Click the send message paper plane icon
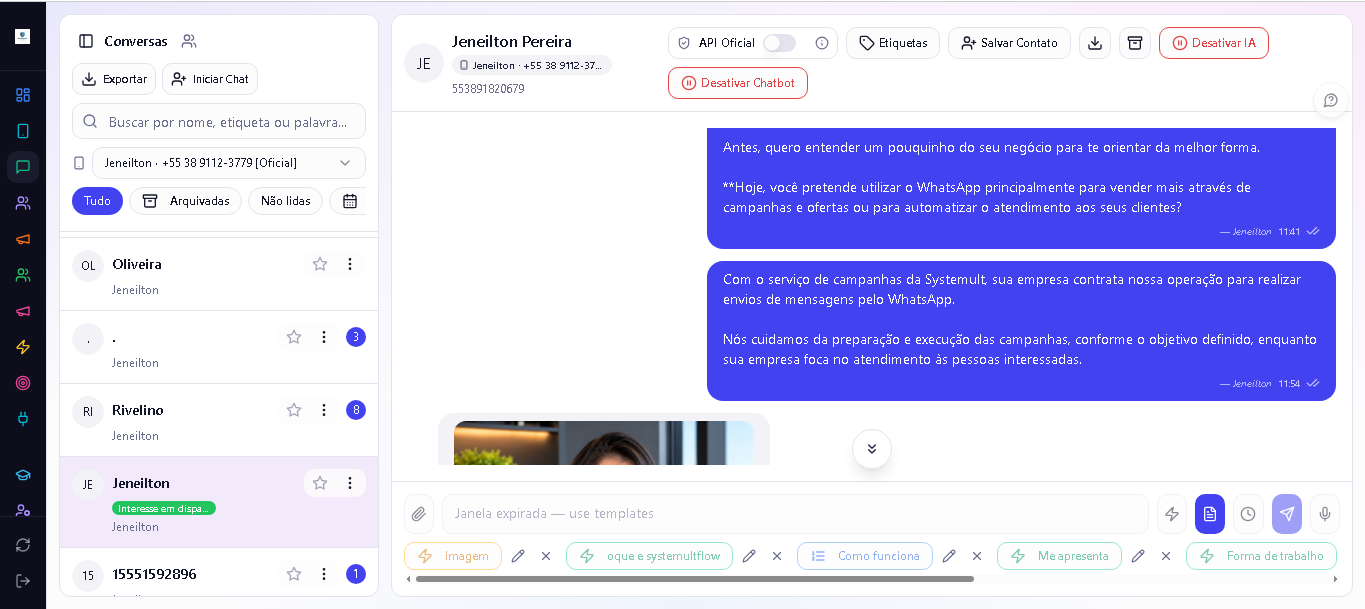1365x609 pixels. coord(1287,514)
